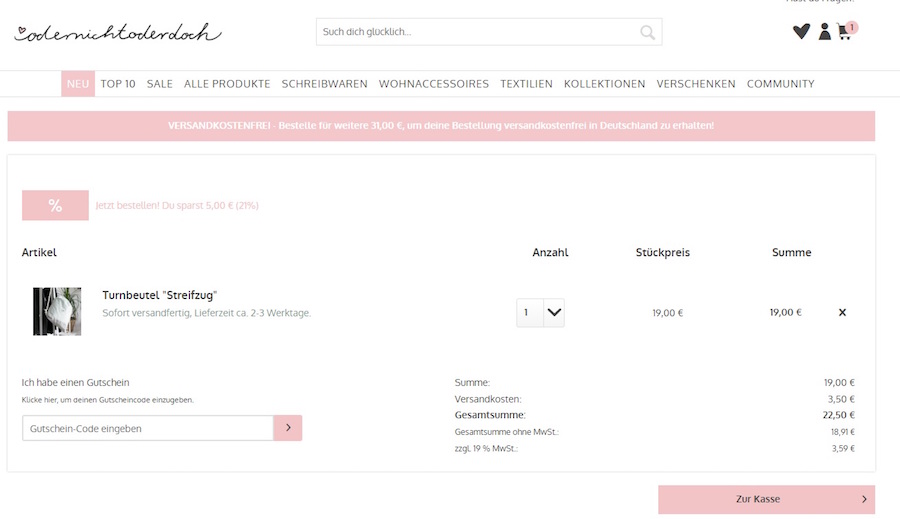Open the SCHREIBWAREN category
900x519 pixels.
click(x=324, y=84)
